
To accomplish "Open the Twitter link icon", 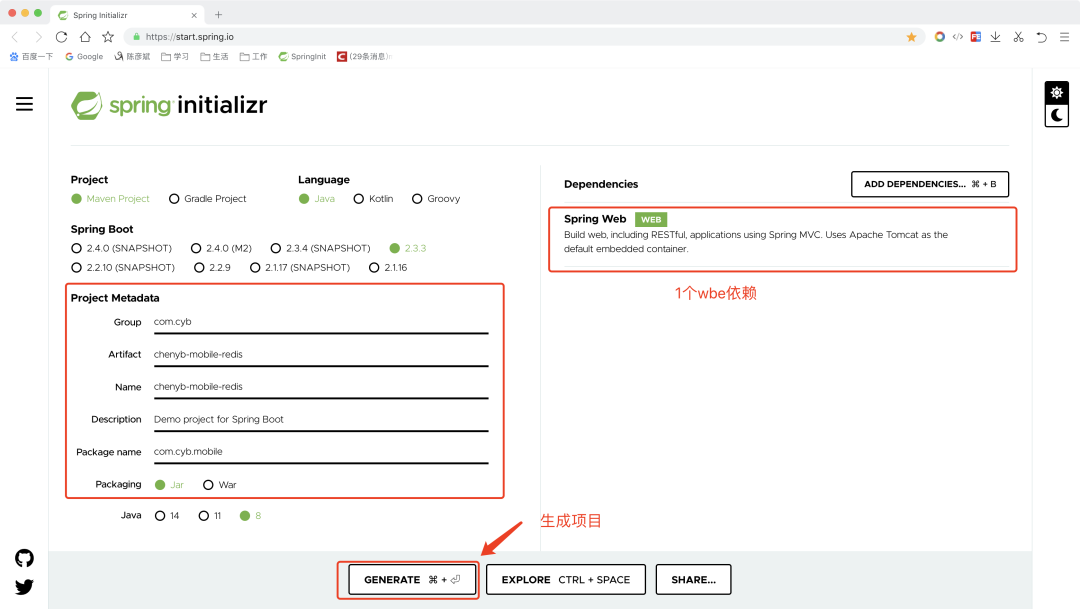I will [x=24, y=587].
